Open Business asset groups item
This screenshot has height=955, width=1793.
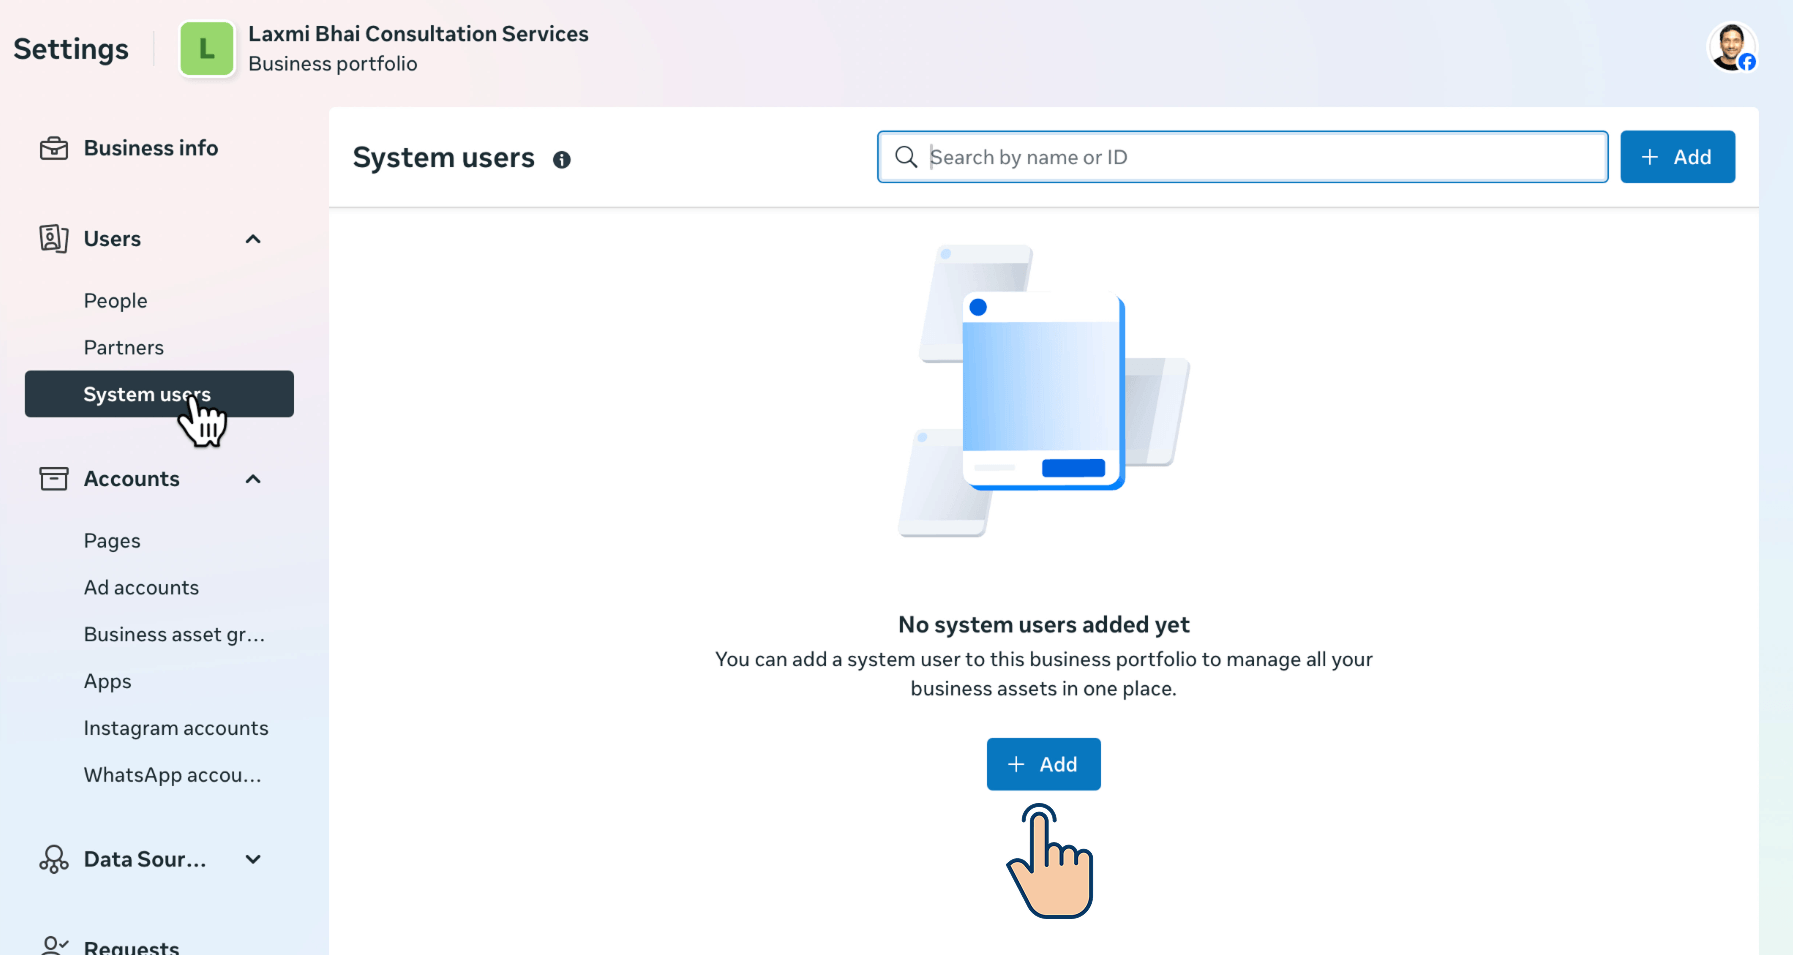point(174,635)
